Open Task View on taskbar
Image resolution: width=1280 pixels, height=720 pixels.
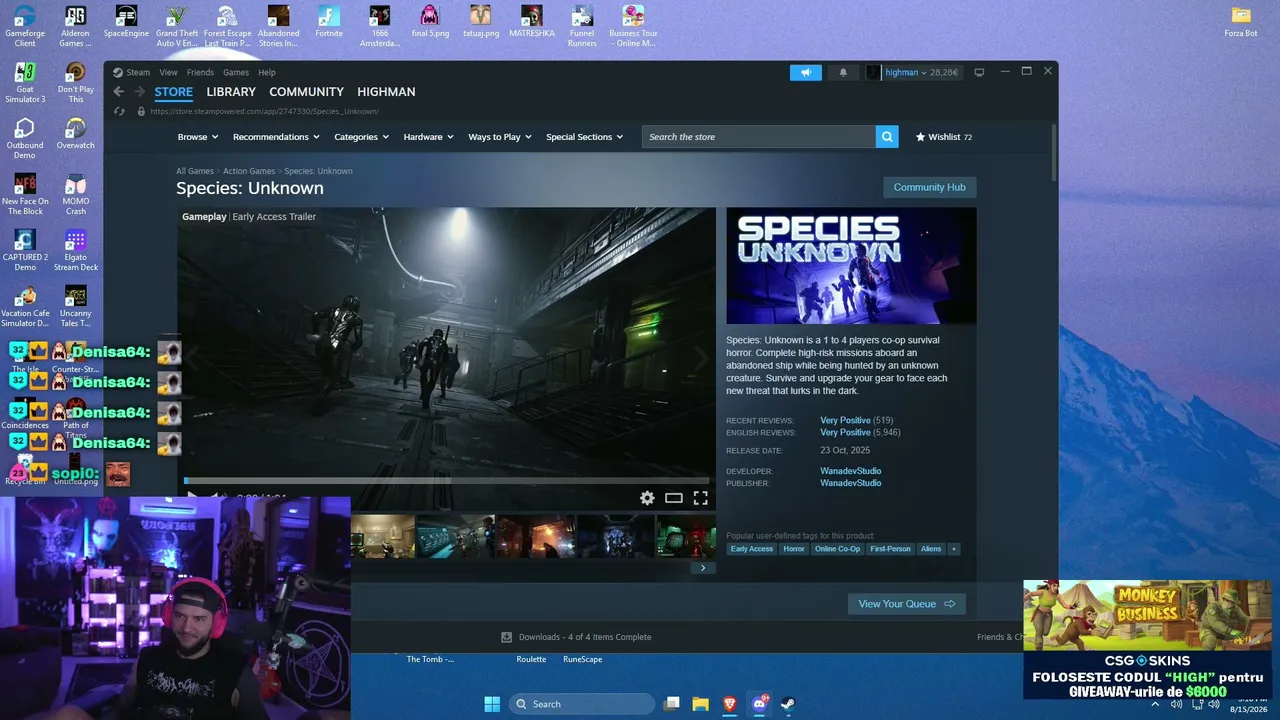pyautogui.click(x=672, y=704)
